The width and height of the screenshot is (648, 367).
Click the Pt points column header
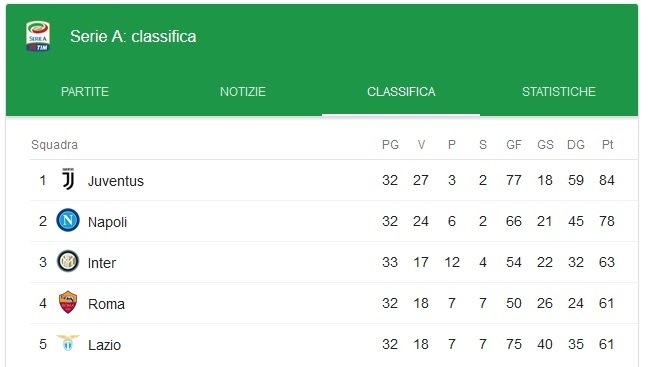607,145
